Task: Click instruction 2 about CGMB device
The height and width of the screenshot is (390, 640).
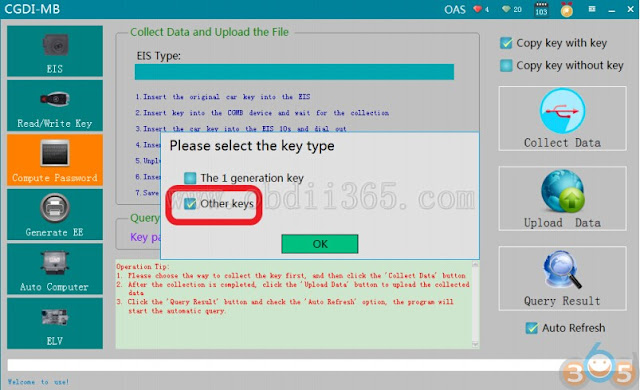Action: pos(262,113)
